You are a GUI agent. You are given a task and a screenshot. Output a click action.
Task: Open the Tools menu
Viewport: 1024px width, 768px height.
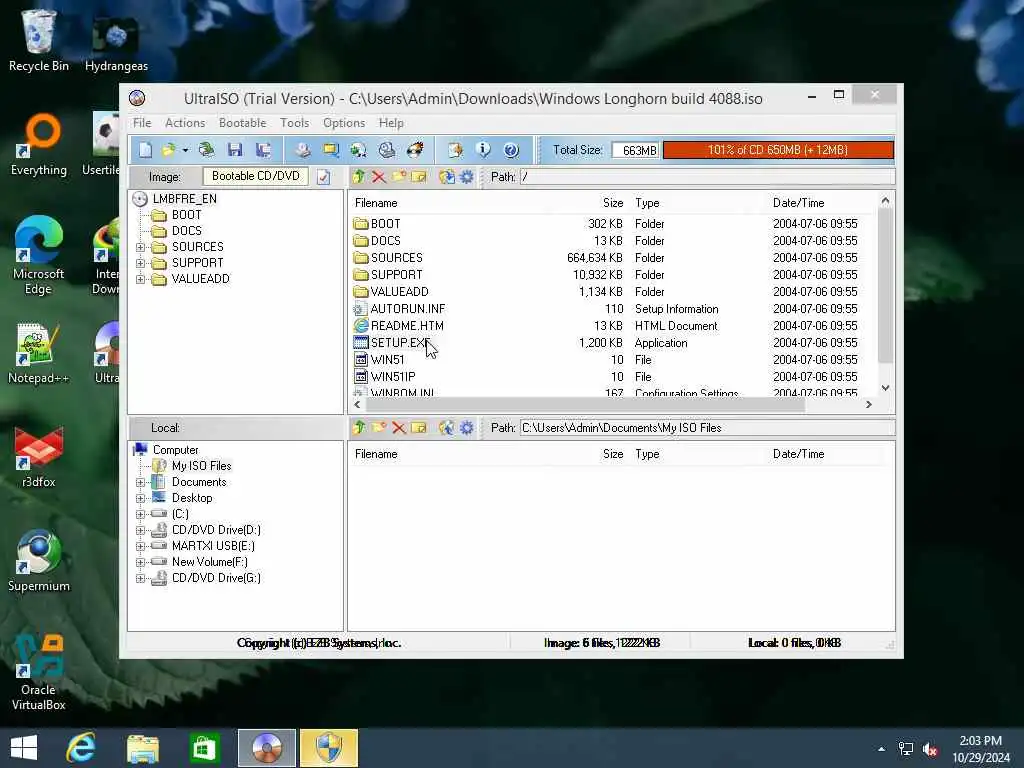[x=295, y=123]
